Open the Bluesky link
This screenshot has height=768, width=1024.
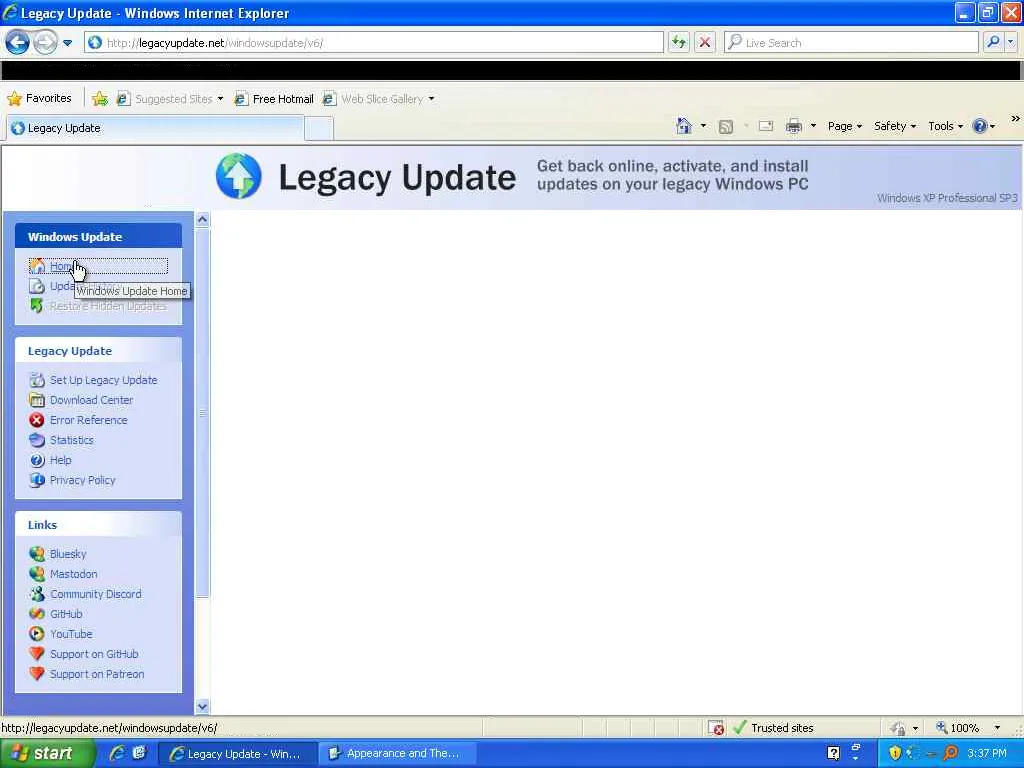click(x=68, y=554)
